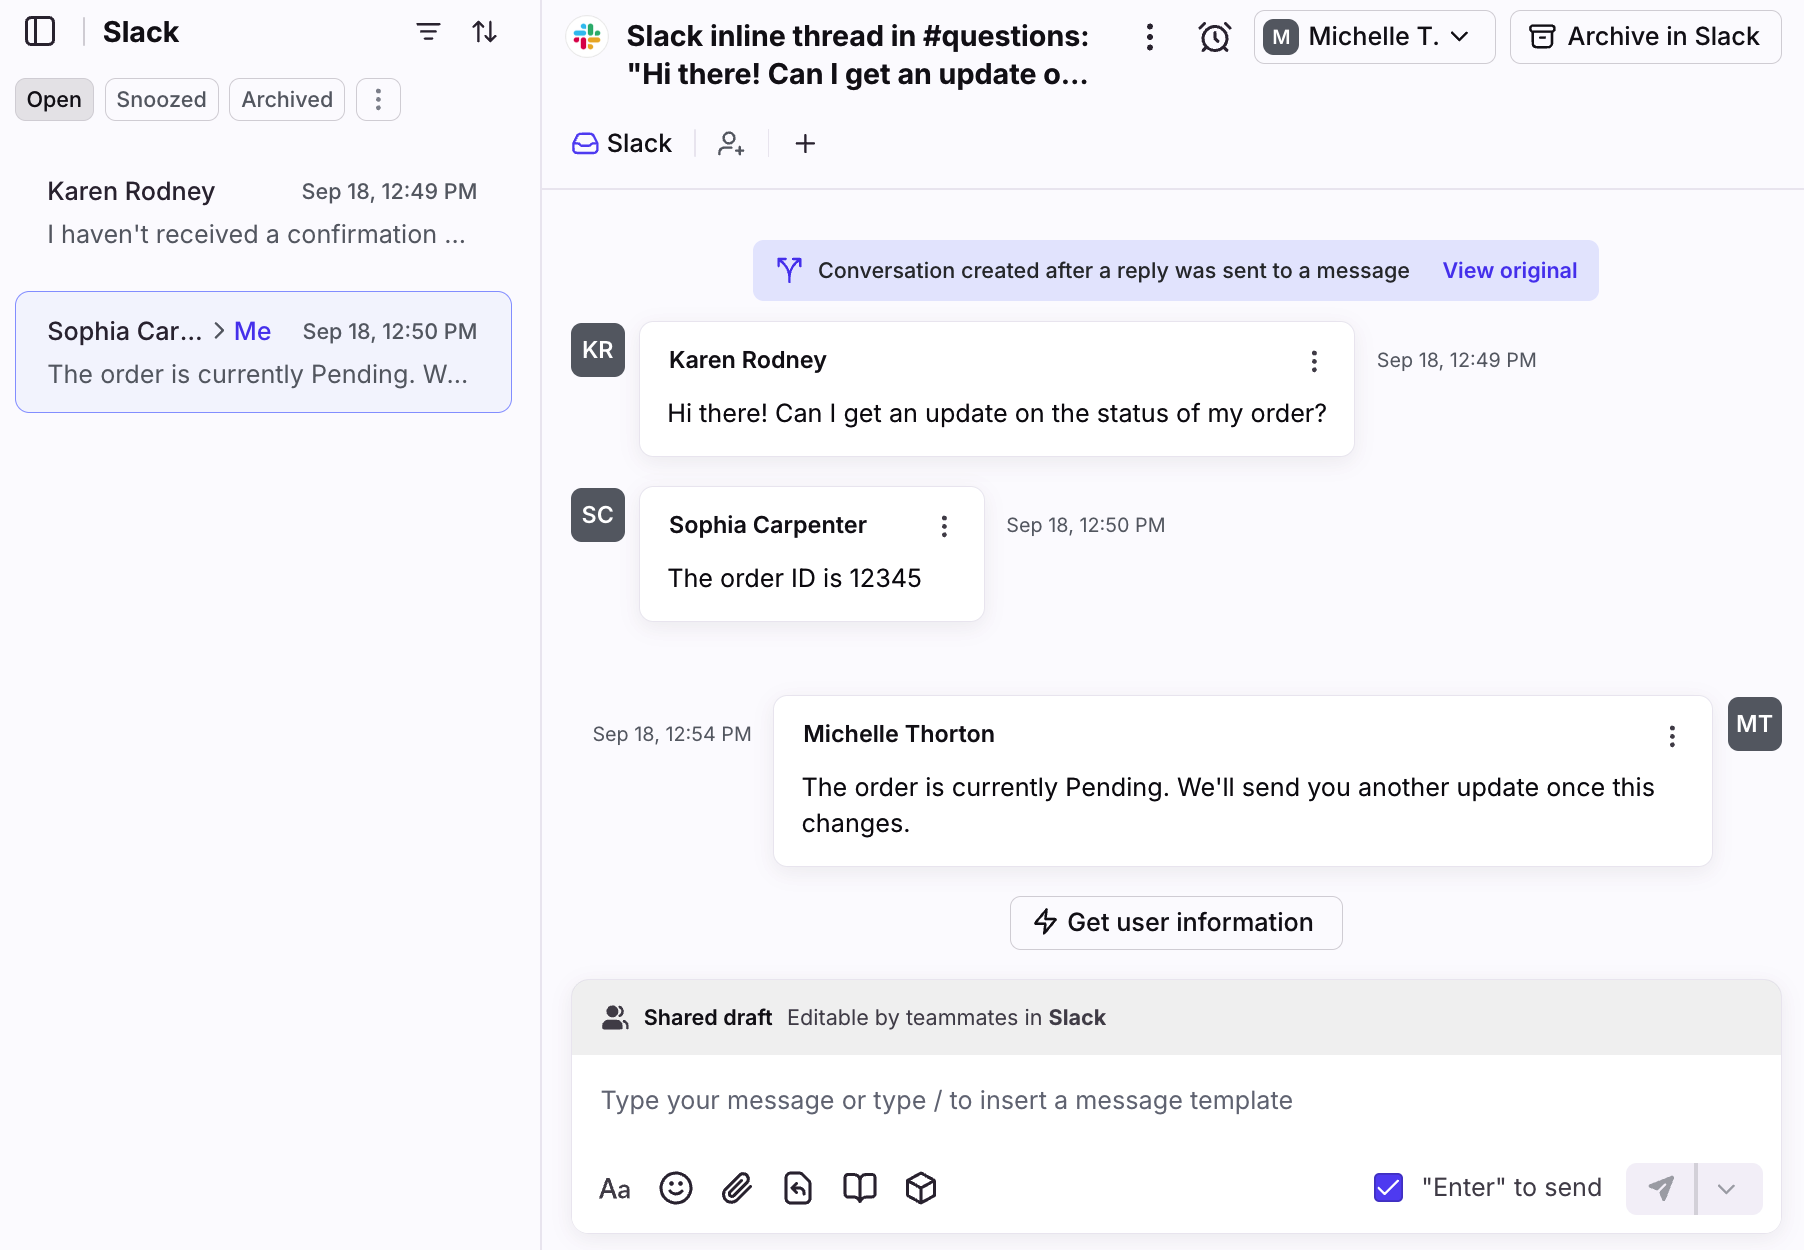
Task: Collapse the sidebar panel icon
Action: pos(40,32)
